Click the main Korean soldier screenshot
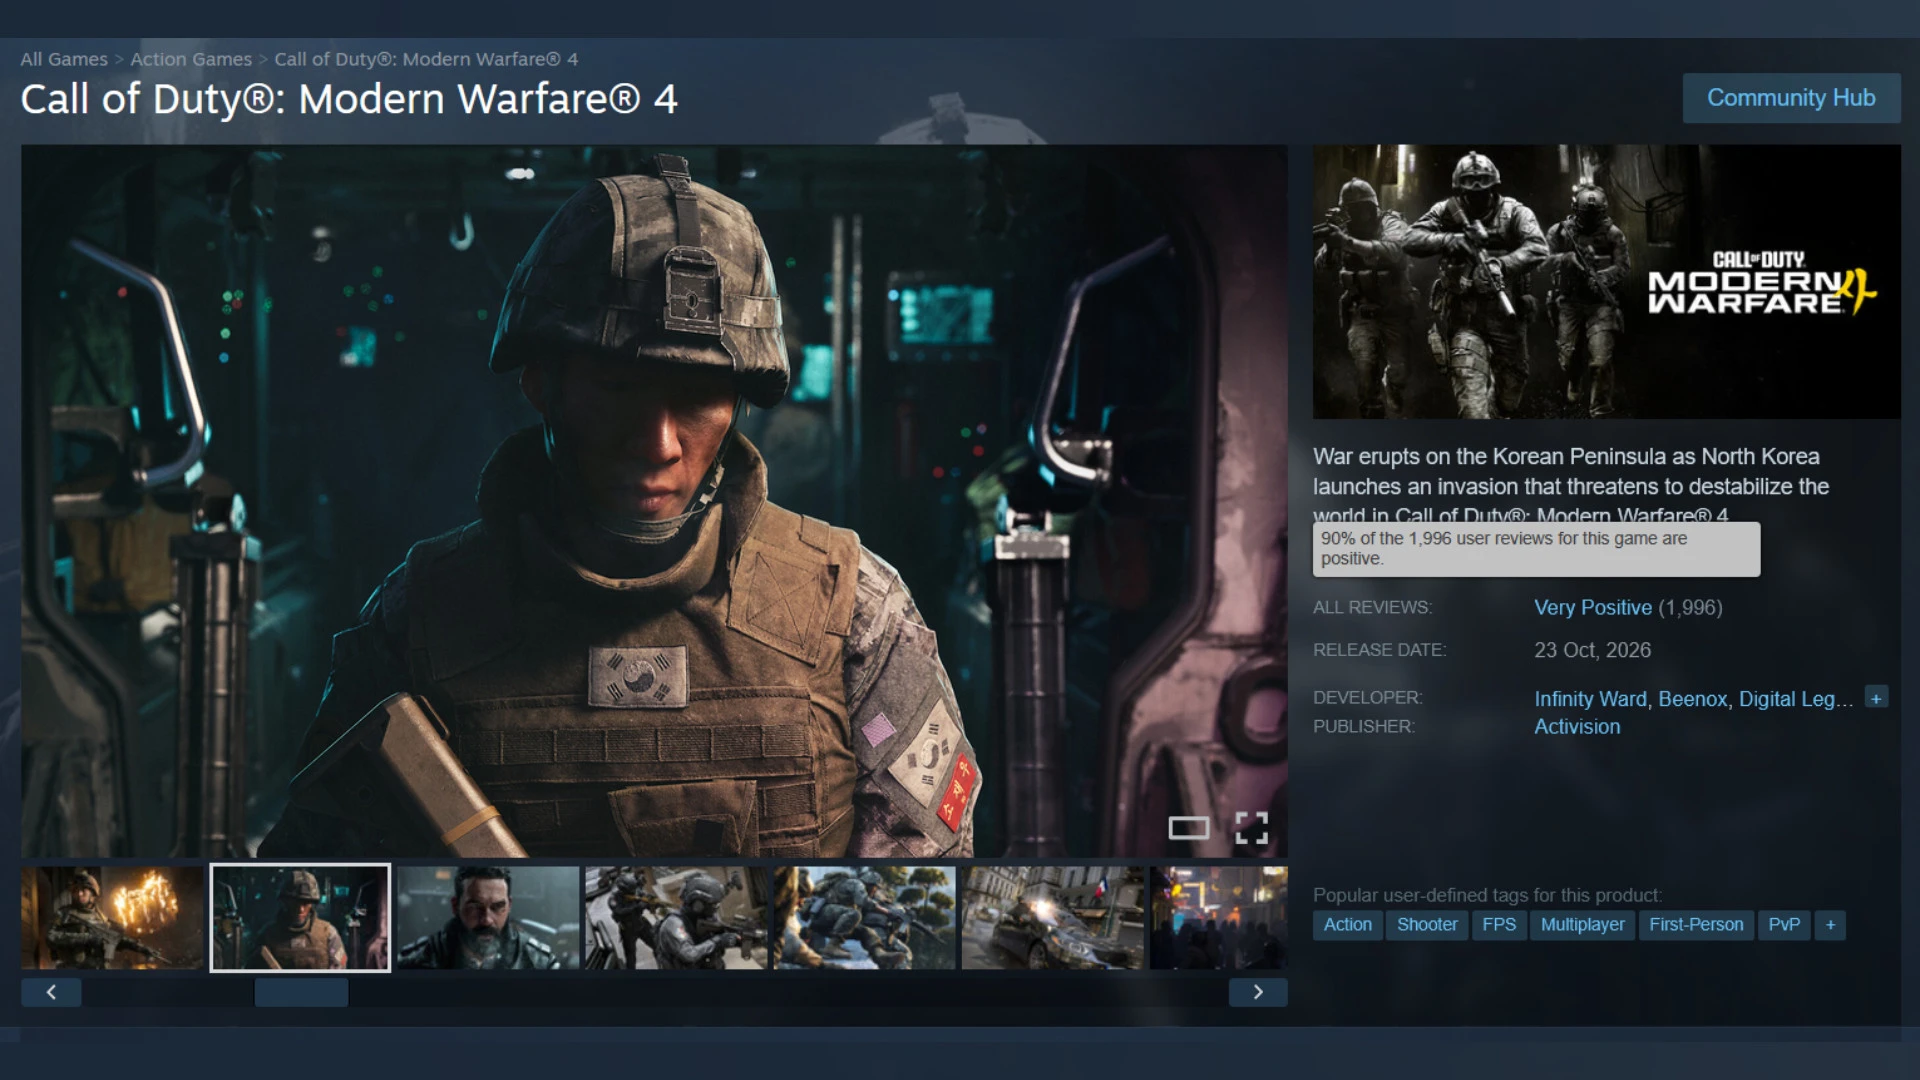Viewport: 1920px width, 1080px height. point(654,500)
